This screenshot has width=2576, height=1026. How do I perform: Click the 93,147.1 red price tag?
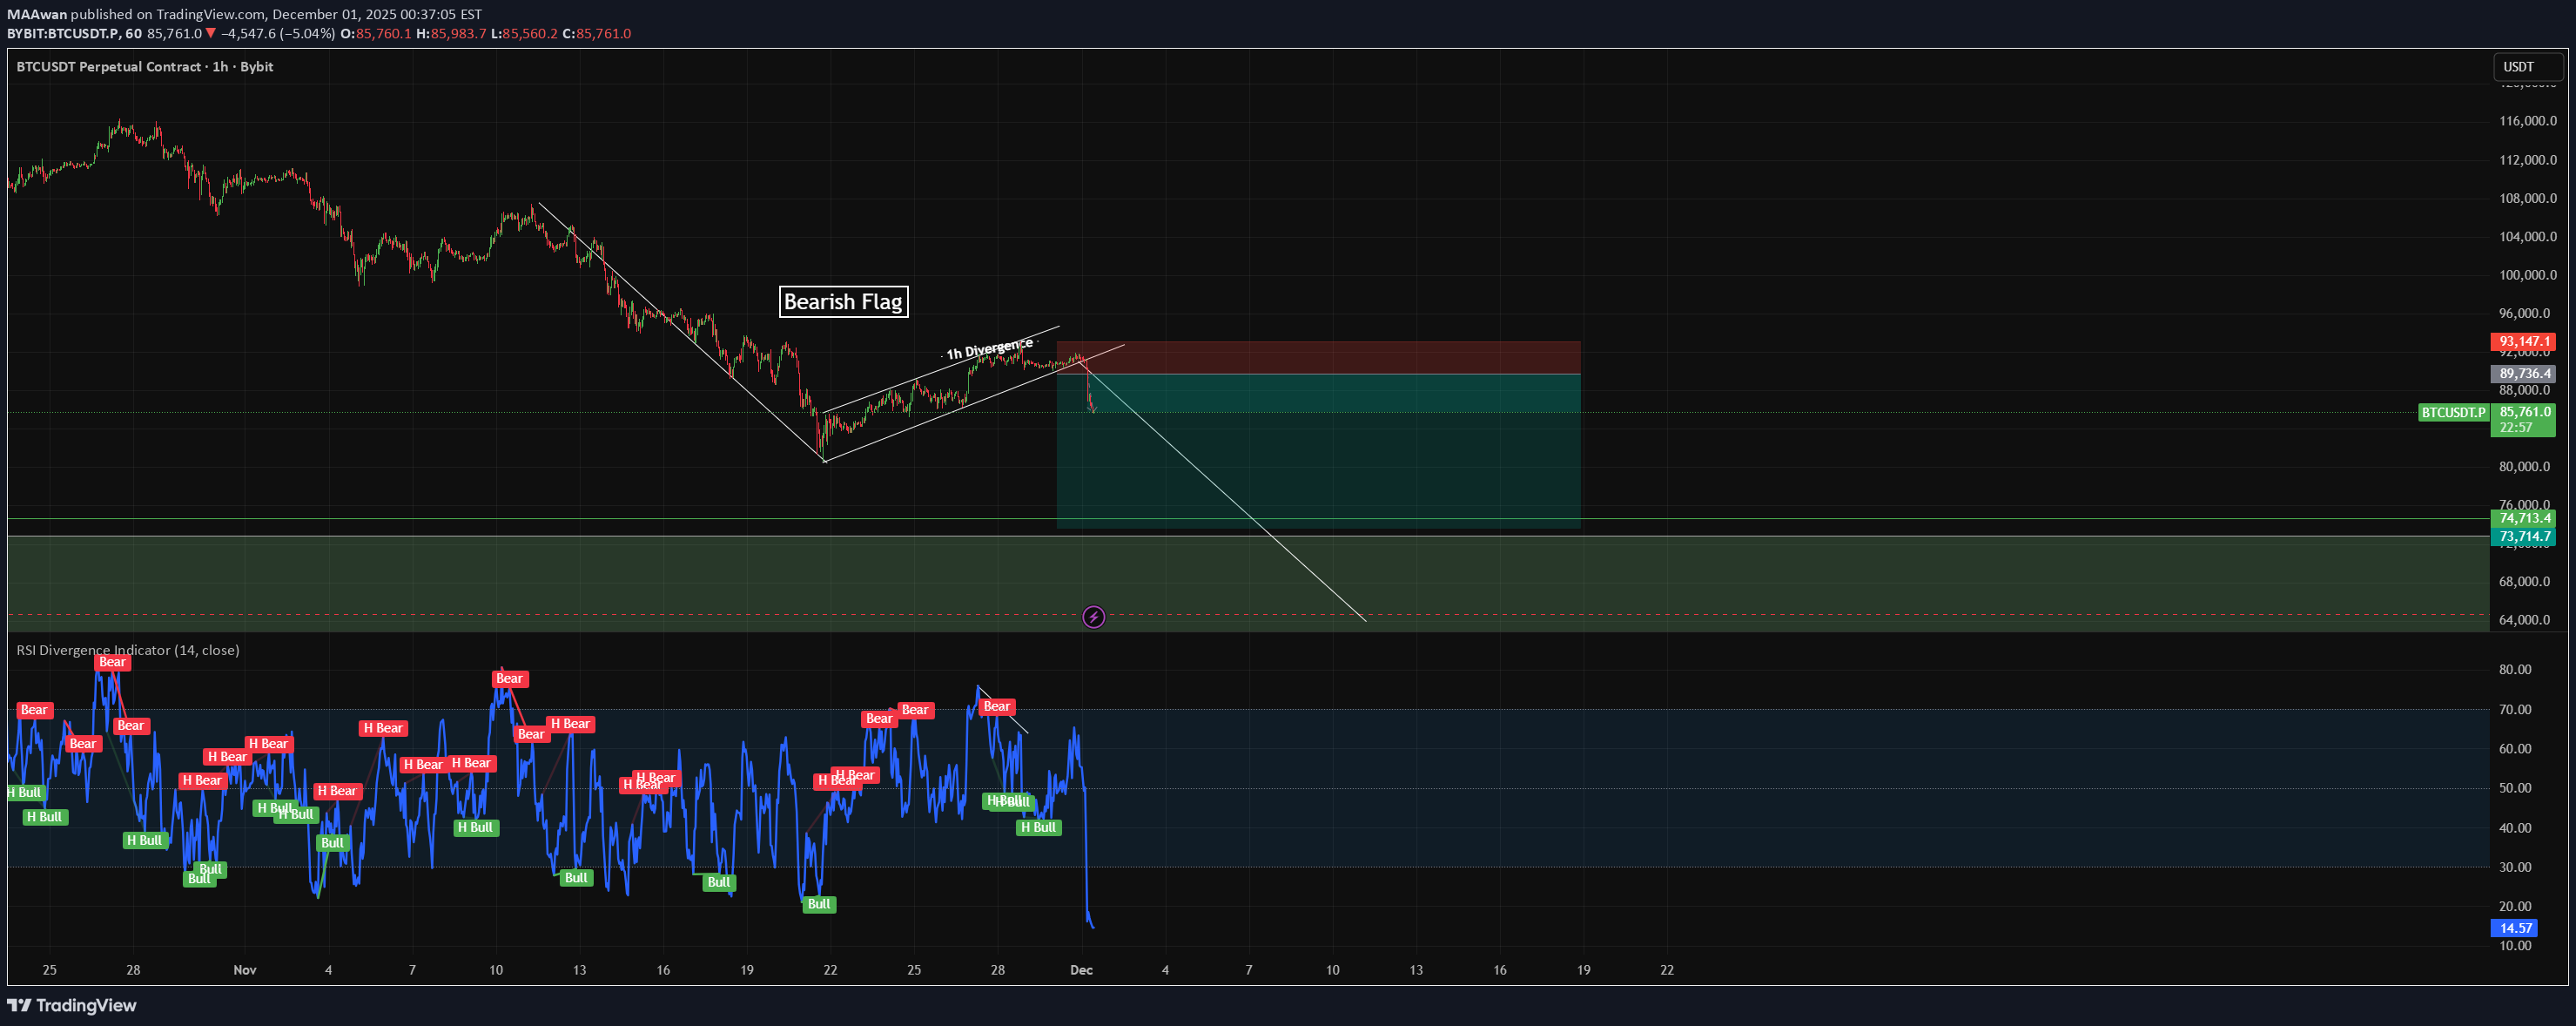pyautogui.click(x=2524, y=342)
